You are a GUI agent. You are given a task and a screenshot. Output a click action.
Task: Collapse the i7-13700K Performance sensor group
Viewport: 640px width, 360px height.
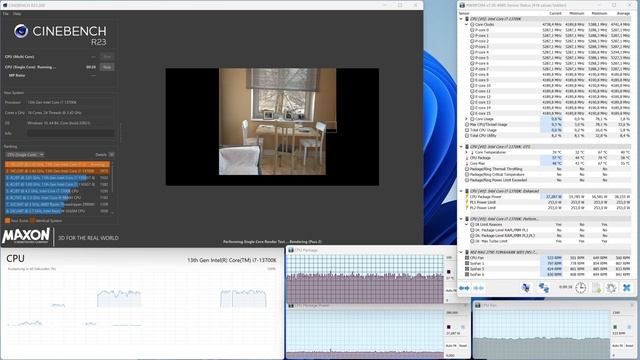point(461,219)
